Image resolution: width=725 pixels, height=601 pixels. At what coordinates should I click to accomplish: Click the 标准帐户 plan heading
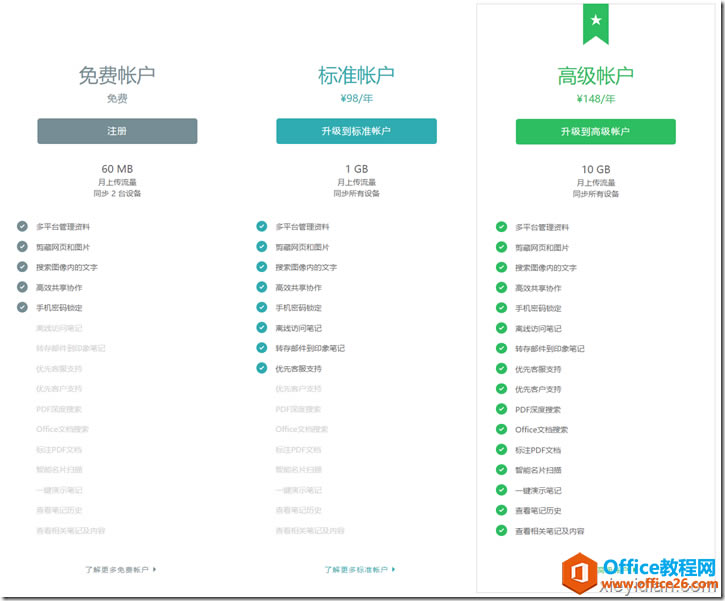click(356, 75)
